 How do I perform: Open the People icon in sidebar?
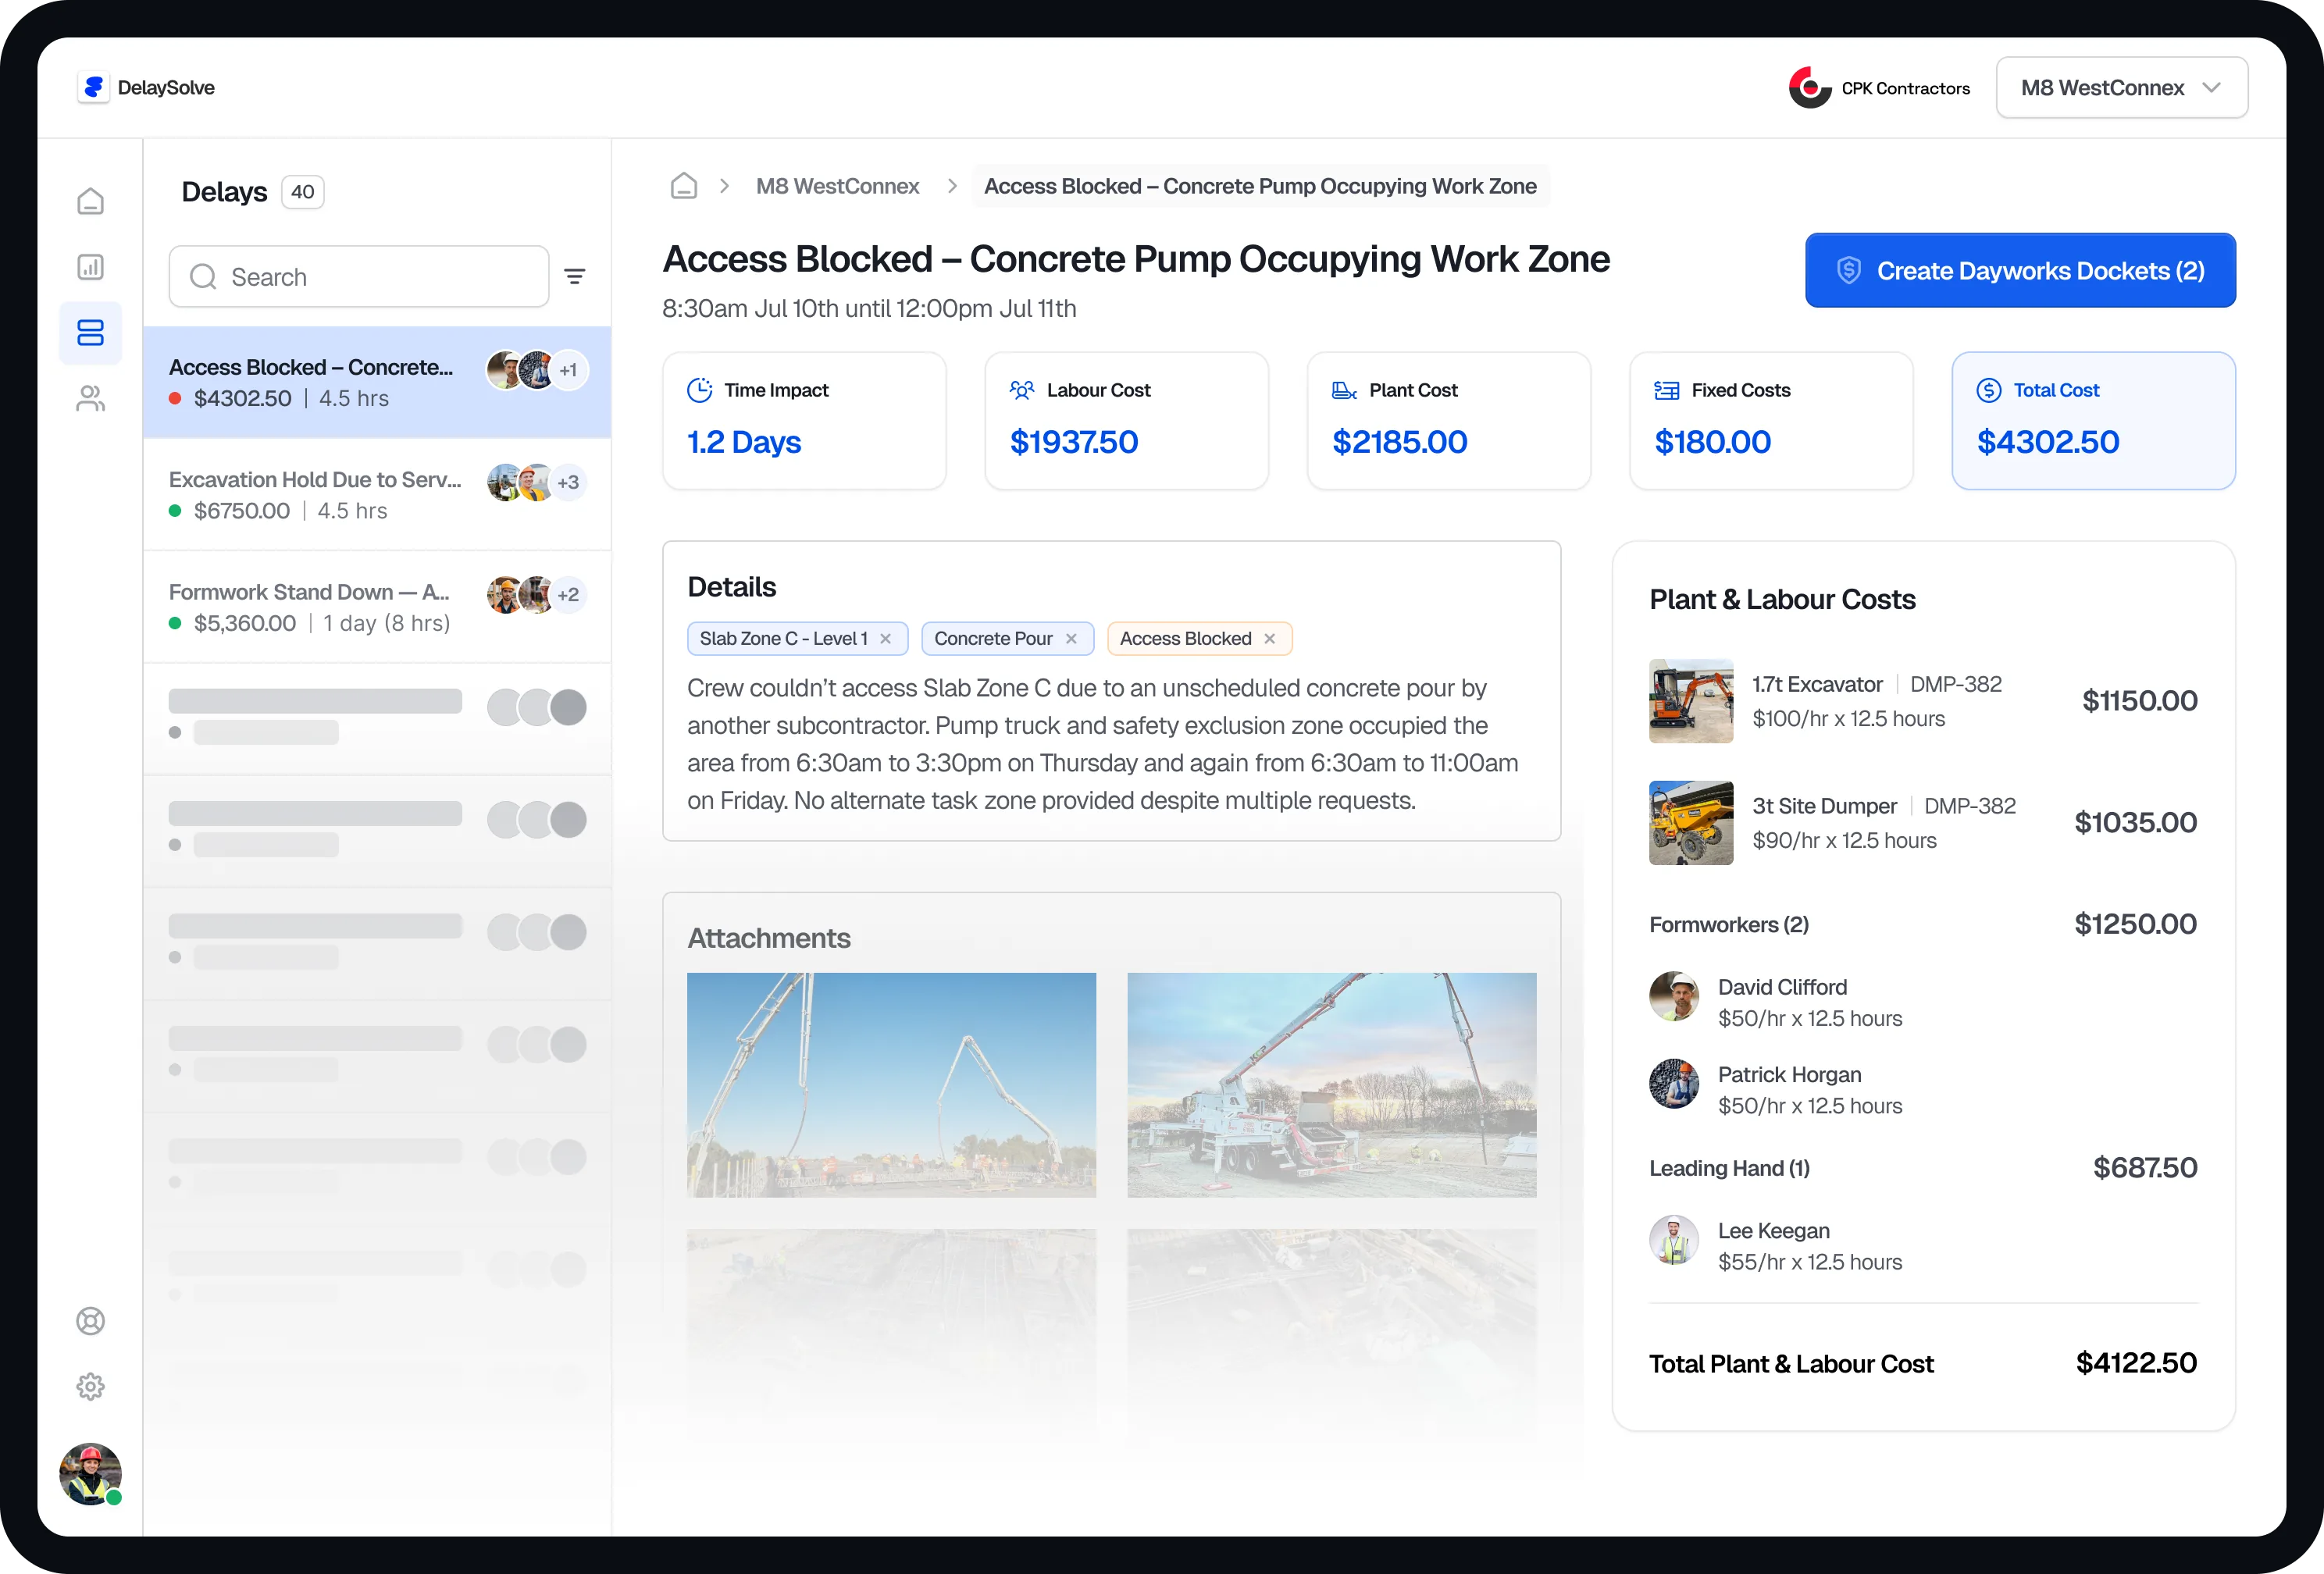pyautogui.click(x=90, y=399)
